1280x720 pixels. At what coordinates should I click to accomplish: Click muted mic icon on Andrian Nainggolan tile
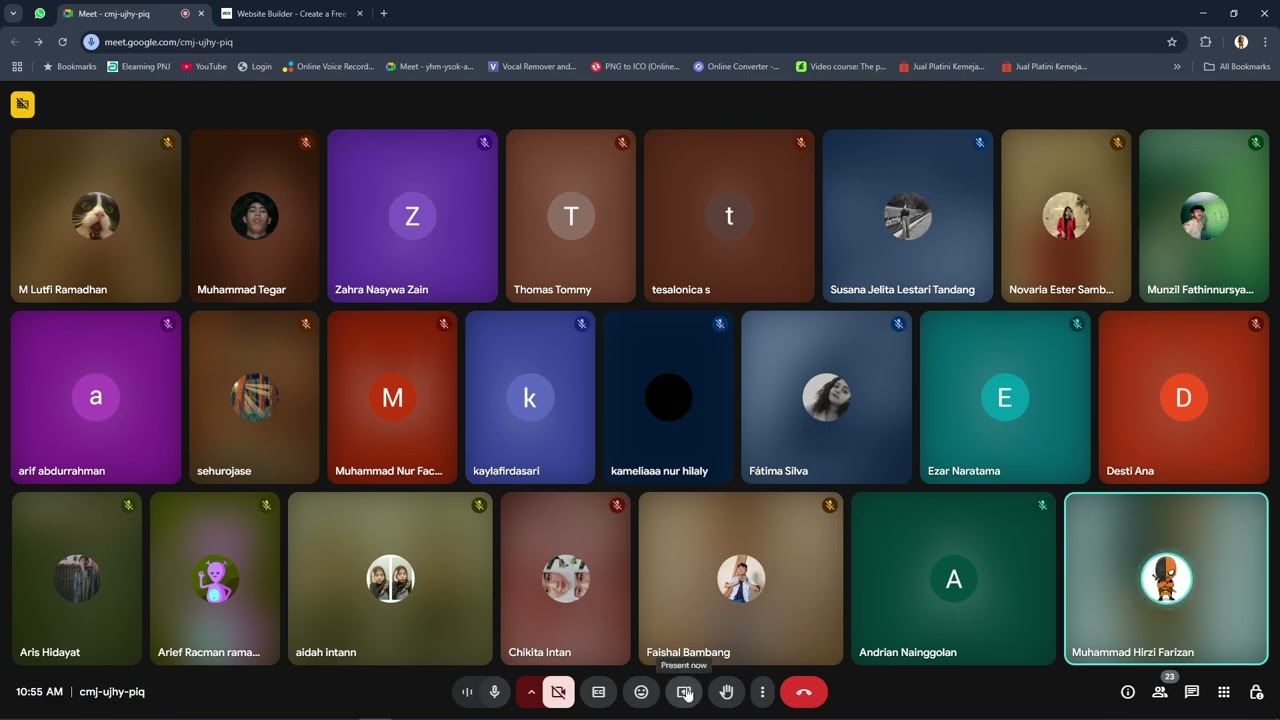(x=1042, y=506)
